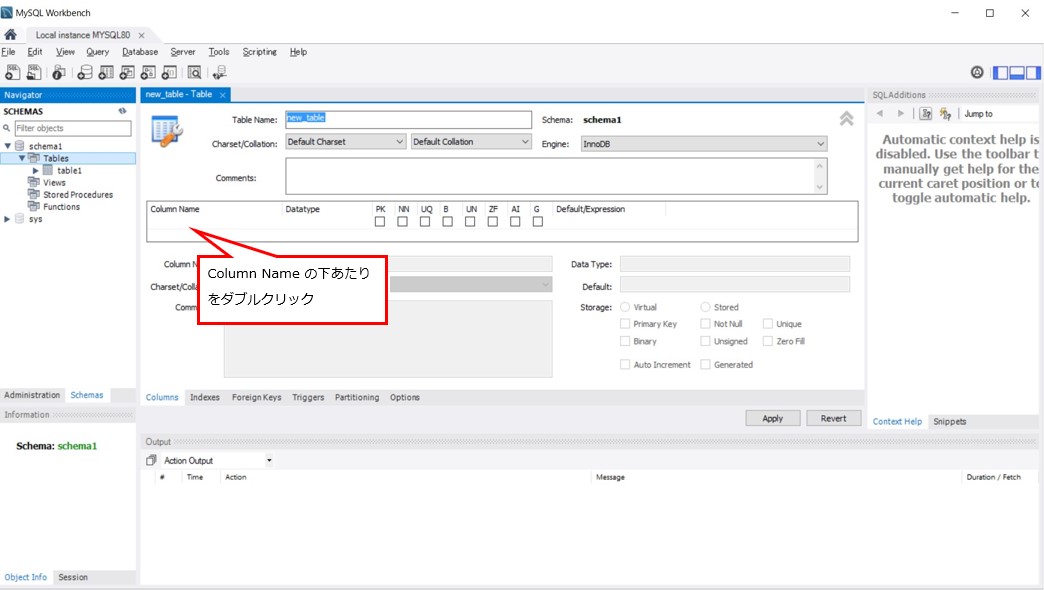The height and width of the screenshot is (590, 1044).
Task: Click the new SQL tab toolbar icon
Action: [x=12, y=72]
